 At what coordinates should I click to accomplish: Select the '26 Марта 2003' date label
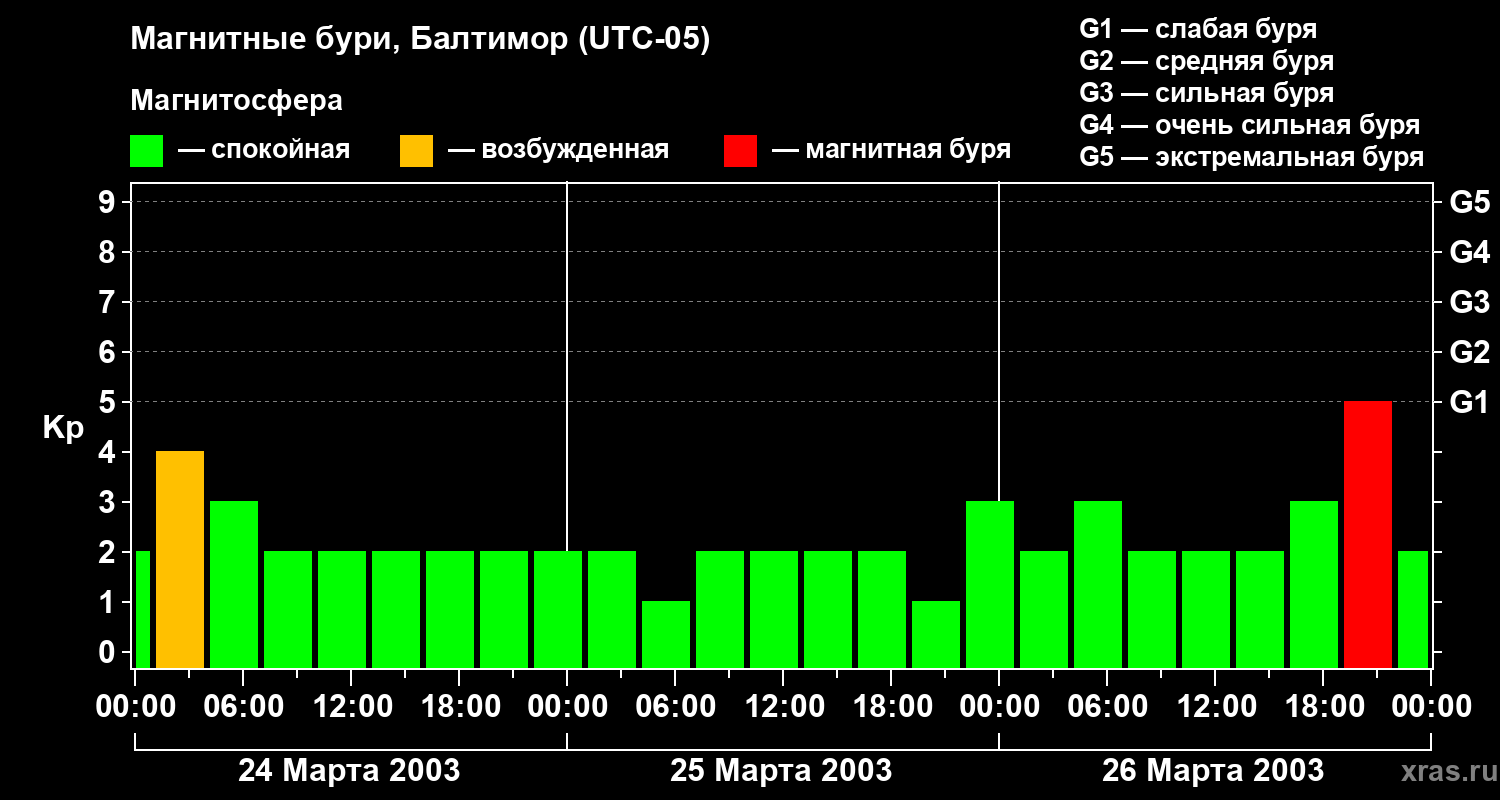tap(1212, 771)
